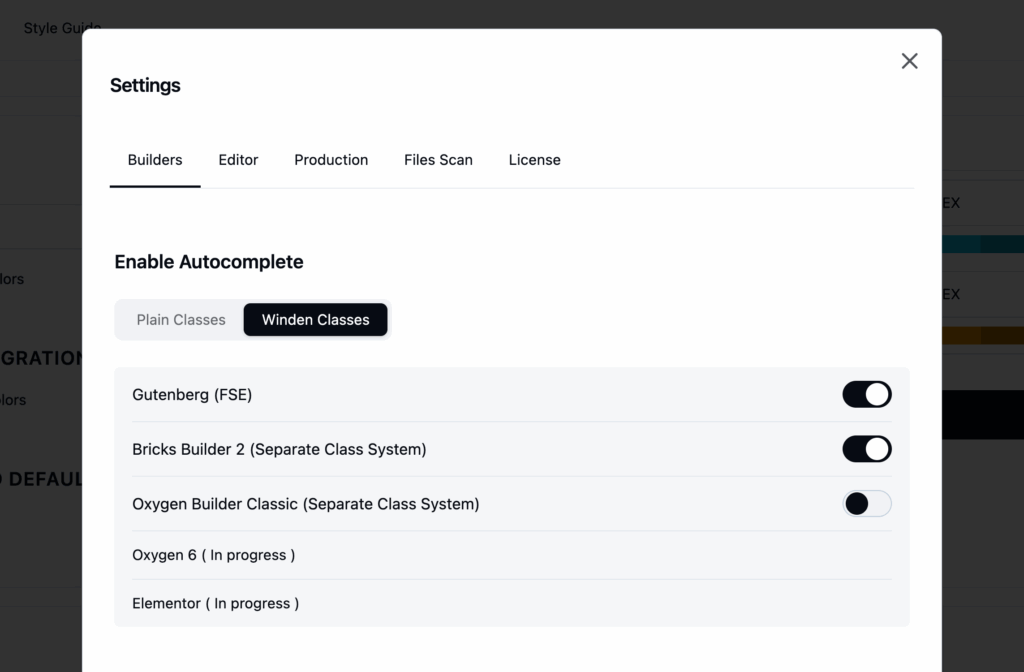Click the Bricks Builder 2 label text
Screen dimensions: 1024x672
point(279,450)
